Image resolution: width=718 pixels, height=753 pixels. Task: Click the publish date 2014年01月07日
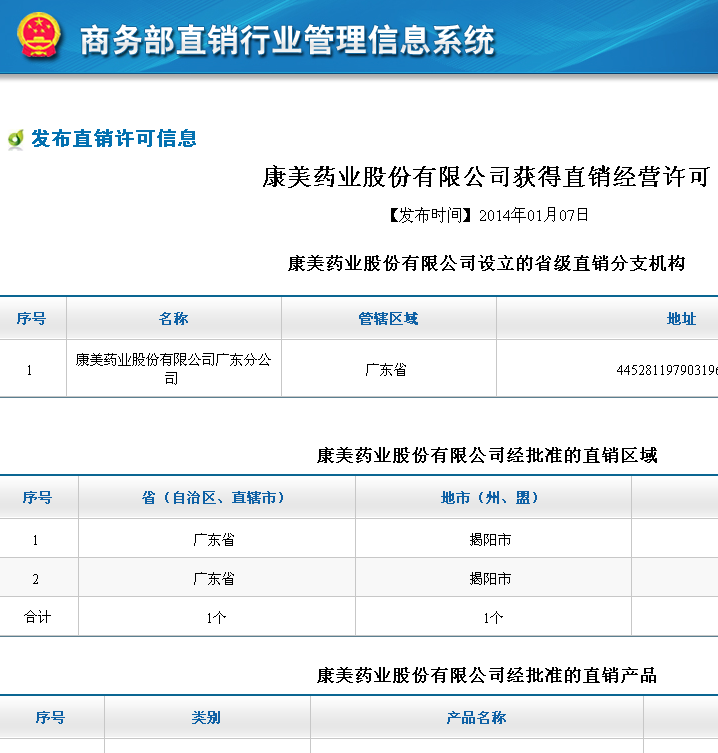coord(533,215)
